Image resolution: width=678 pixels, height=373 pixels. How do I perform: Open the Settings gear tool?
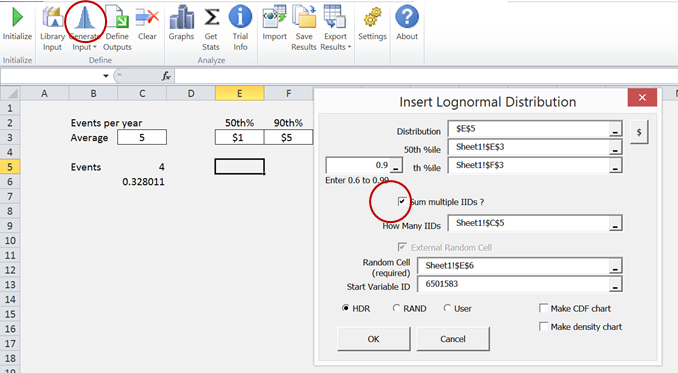tap(372, 22)
